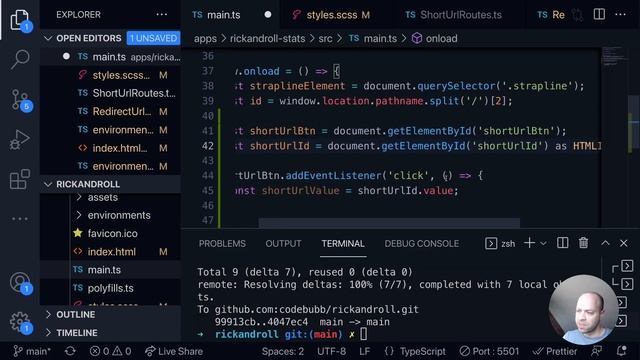Screen dimensions: 640x360
Task: Click line number 42 in gutter
Action: 208,146
